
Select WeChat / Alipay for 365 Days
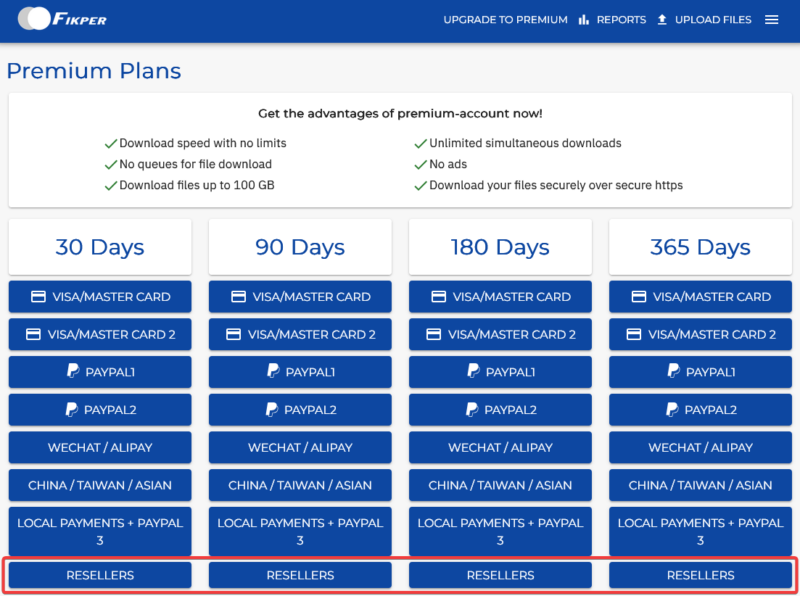(x=701, y=448)
